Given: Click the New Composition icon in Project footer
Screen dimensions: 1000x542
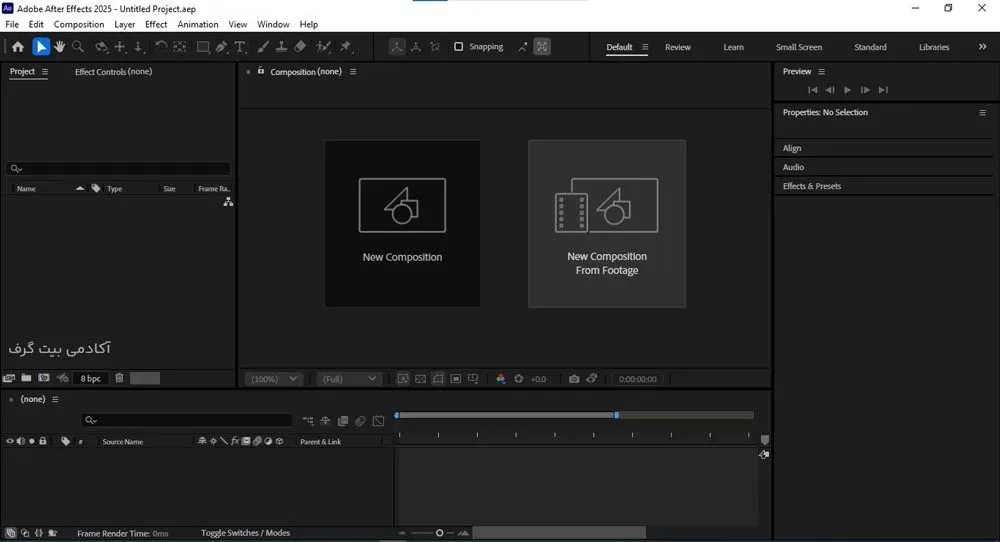Looking at the screenshot, I should (44, 378).
